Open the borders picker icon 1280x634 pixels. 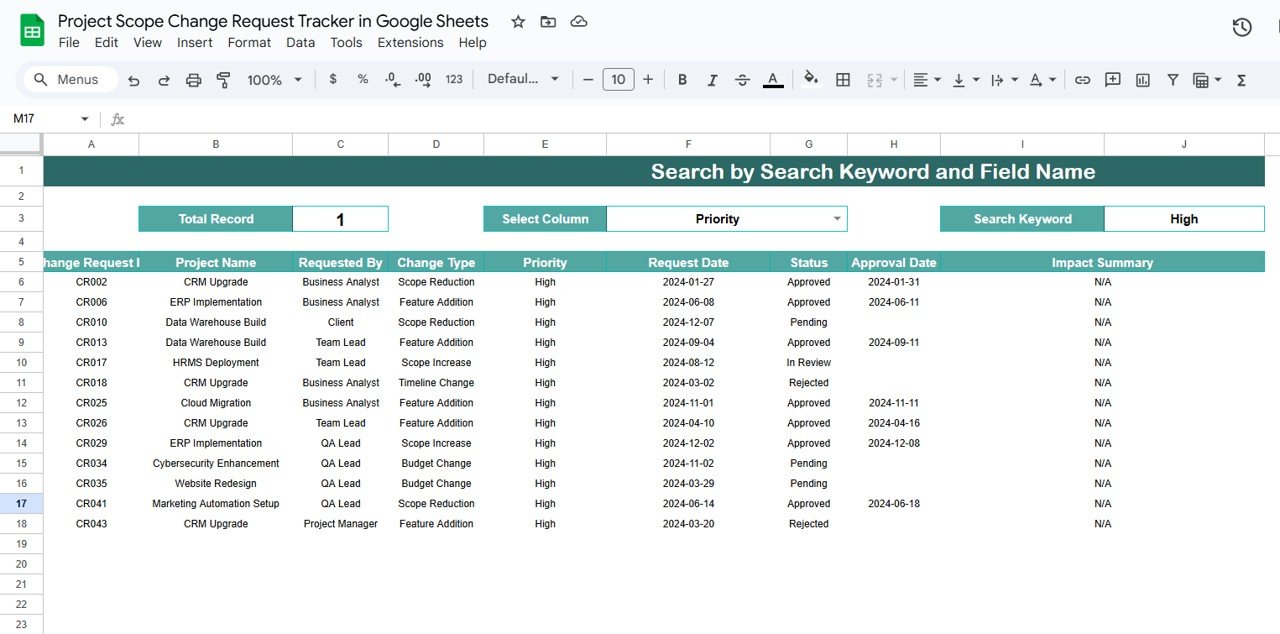[x=843, y=79]
